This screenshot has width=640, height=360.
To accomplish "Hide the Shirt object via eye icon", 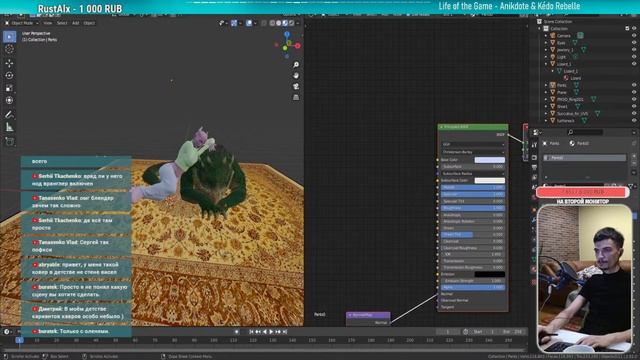I will (x=634, y=106).
